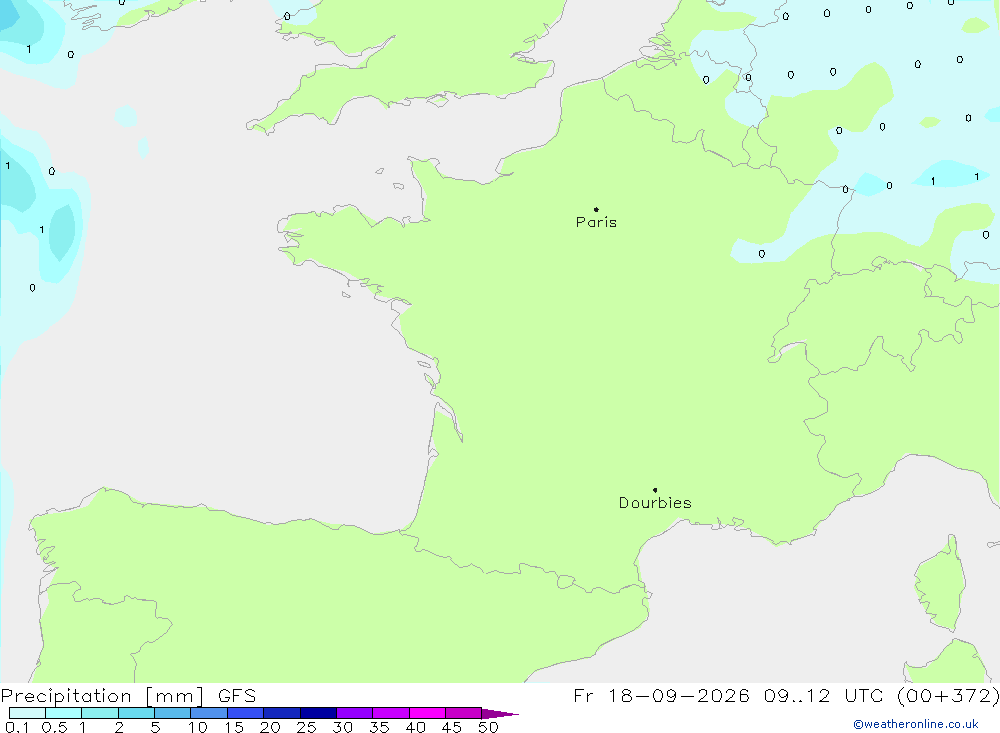
Task: Click the 50 value on the legend scale
Action: [x=488, y=727]
